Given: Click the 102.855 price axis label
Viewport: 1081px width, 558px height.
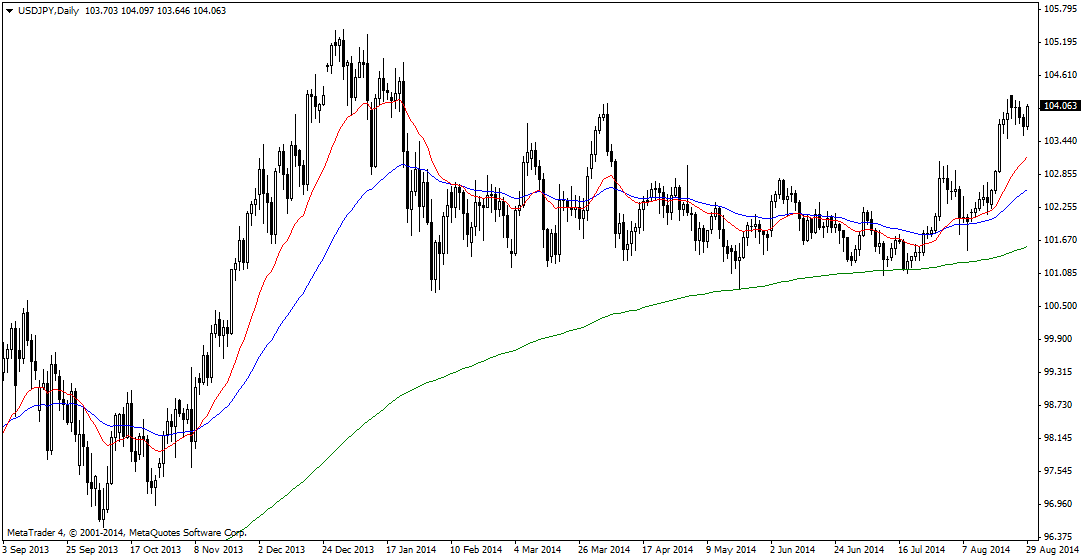Looking at the screenshot, I should point(1058,174).
